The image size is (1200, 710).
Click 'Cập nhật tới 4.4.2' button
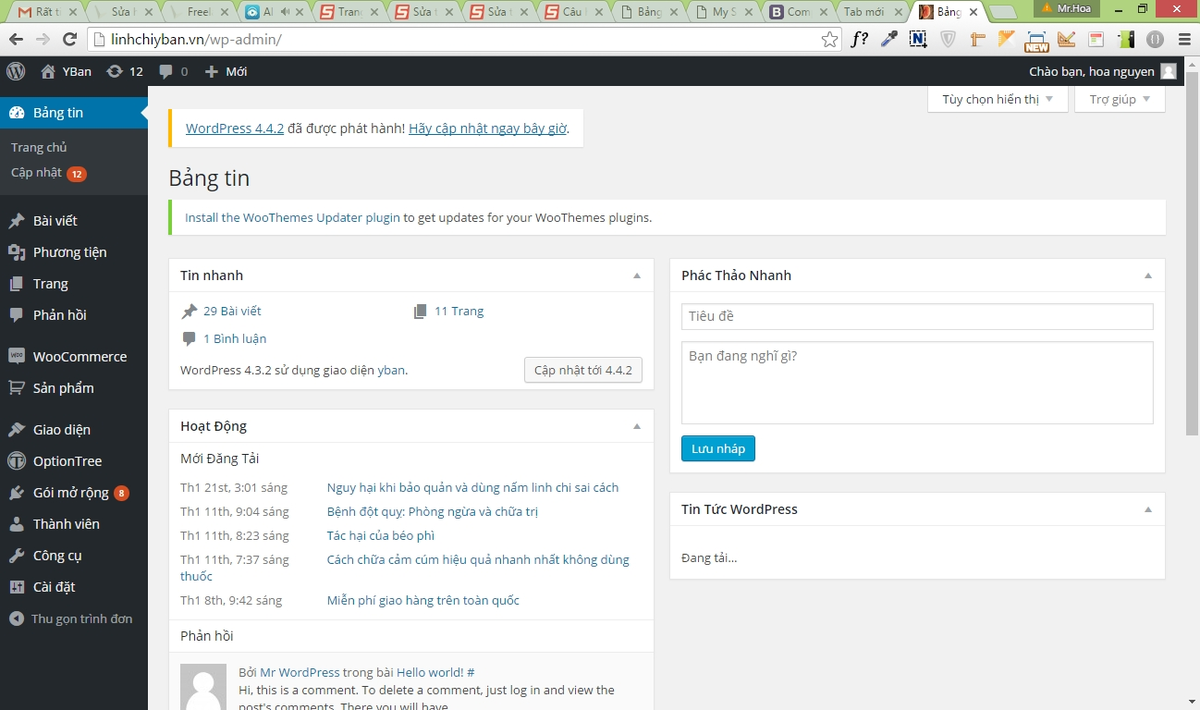583,370
